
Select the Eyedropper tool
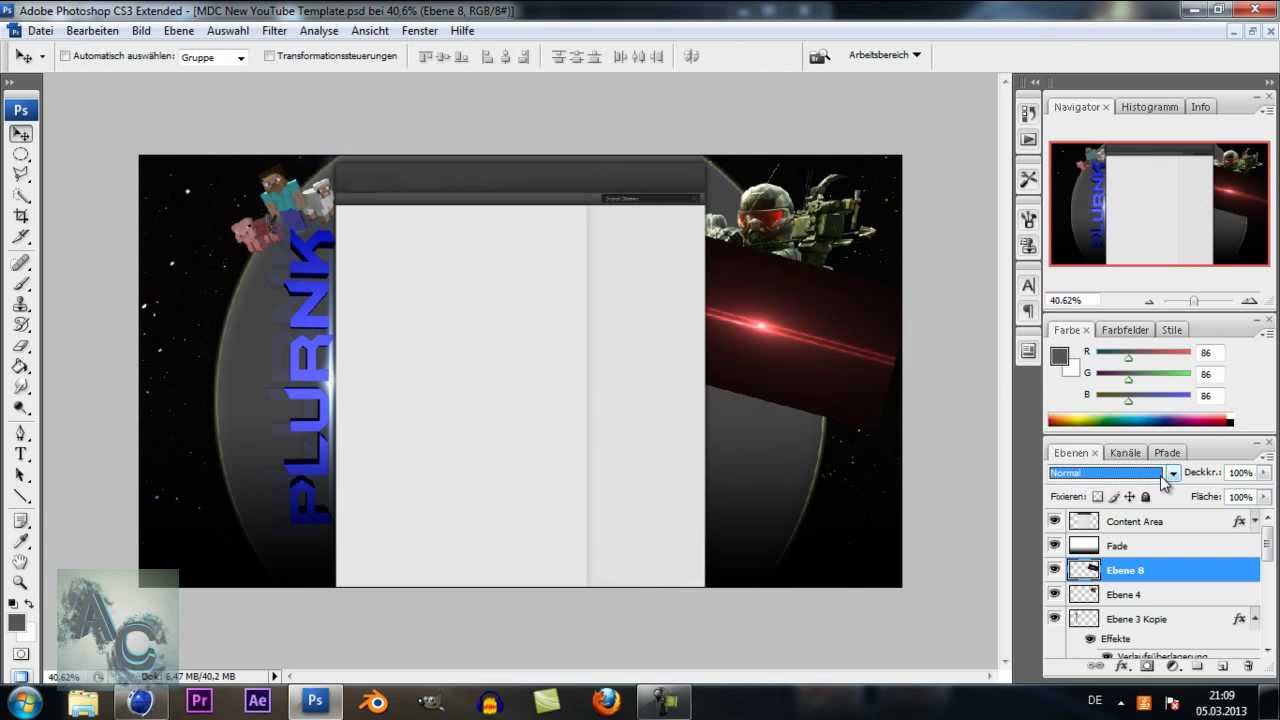point(21,541)
